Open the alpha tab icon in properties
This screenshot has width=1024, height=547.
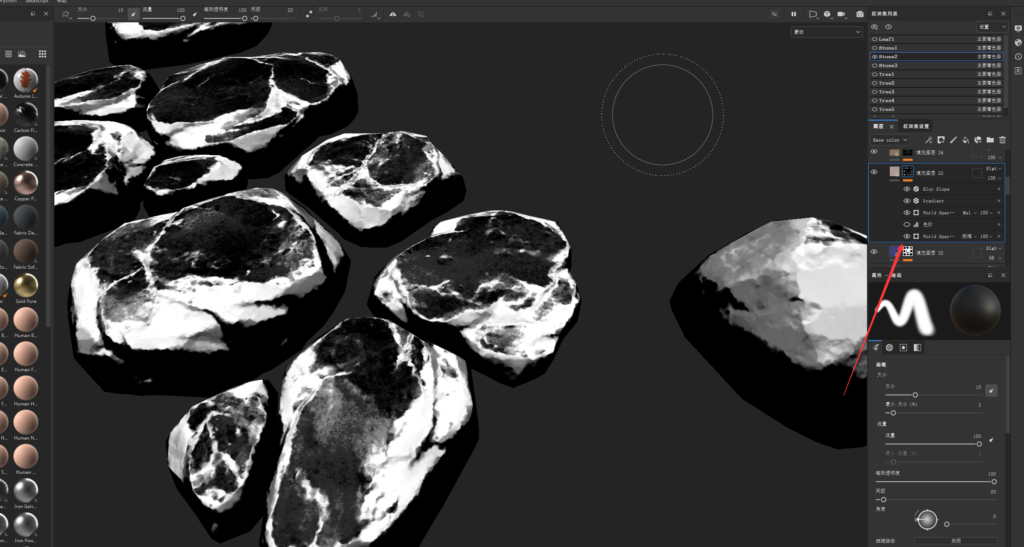pyautogui.click(x=889, y=347)
